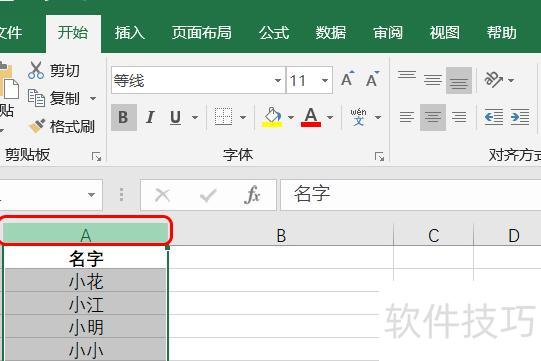Open the 插入 tab
Screen dimensions: 541x361
pos(130,33)
